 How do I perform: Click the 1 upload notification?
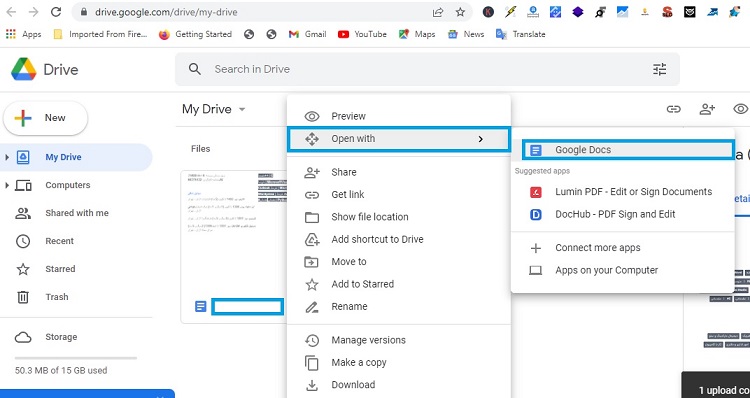click(716, 386)
